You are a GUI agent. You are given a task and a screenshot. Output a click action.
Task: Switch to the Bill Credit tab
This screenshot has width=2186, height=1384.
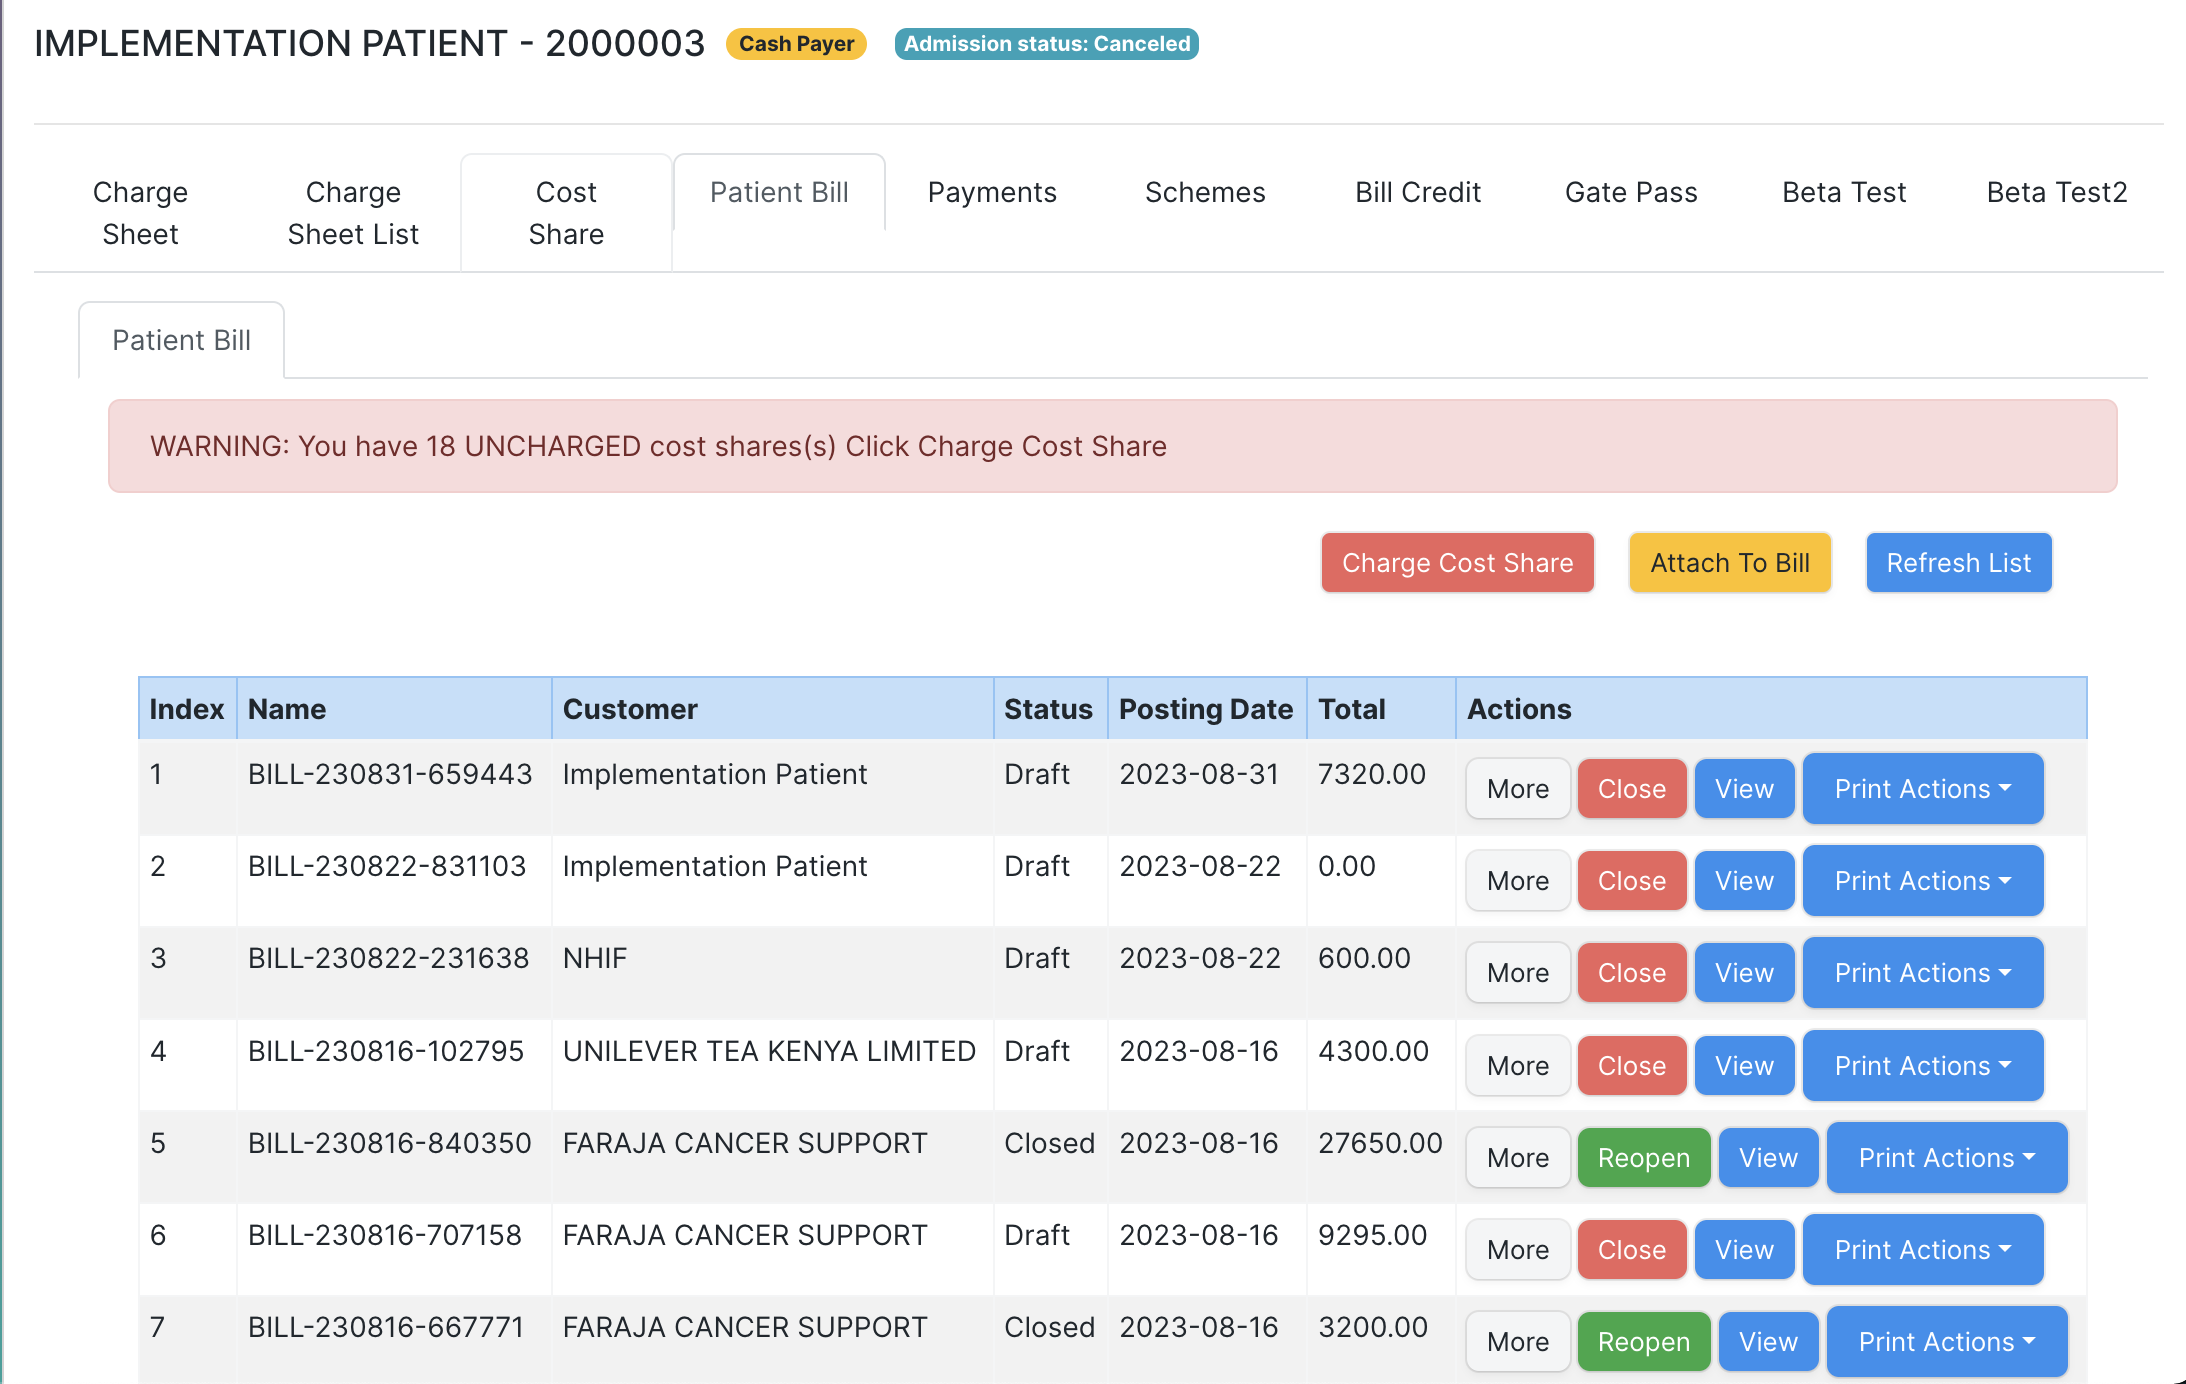pos(1418,192)
